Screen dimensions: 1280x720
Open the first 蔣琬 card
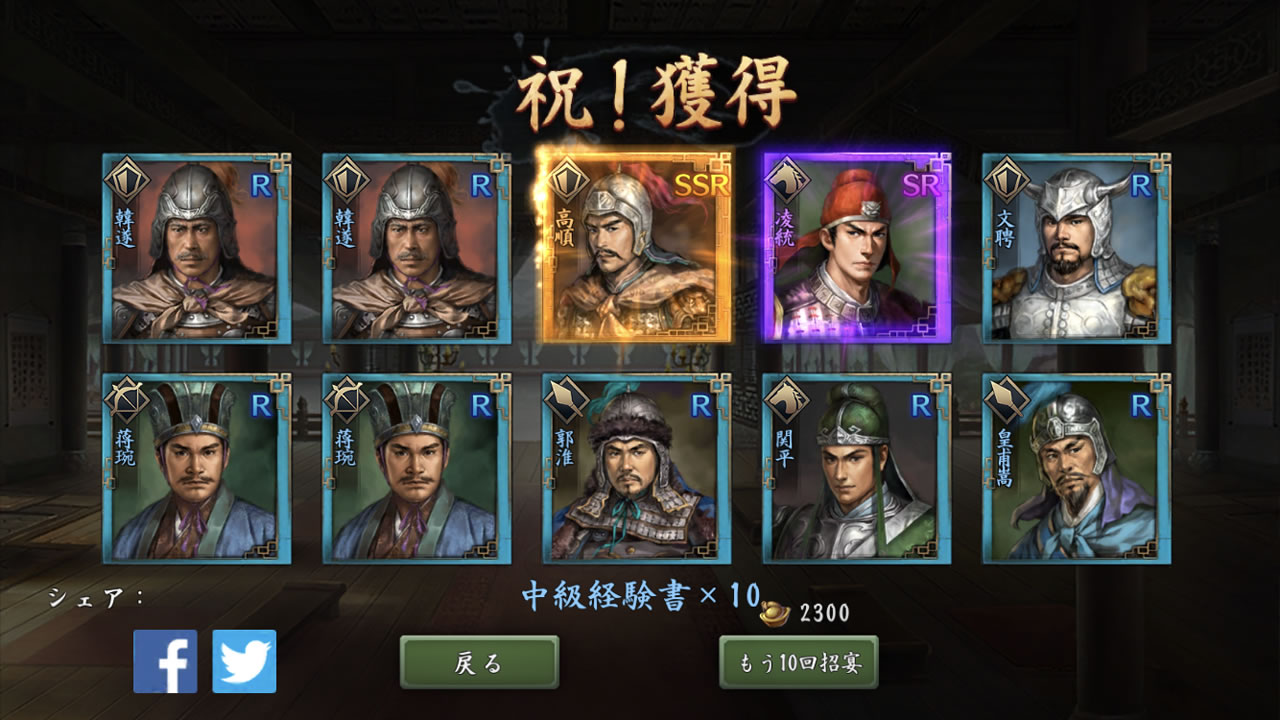(x=196, y=469)
